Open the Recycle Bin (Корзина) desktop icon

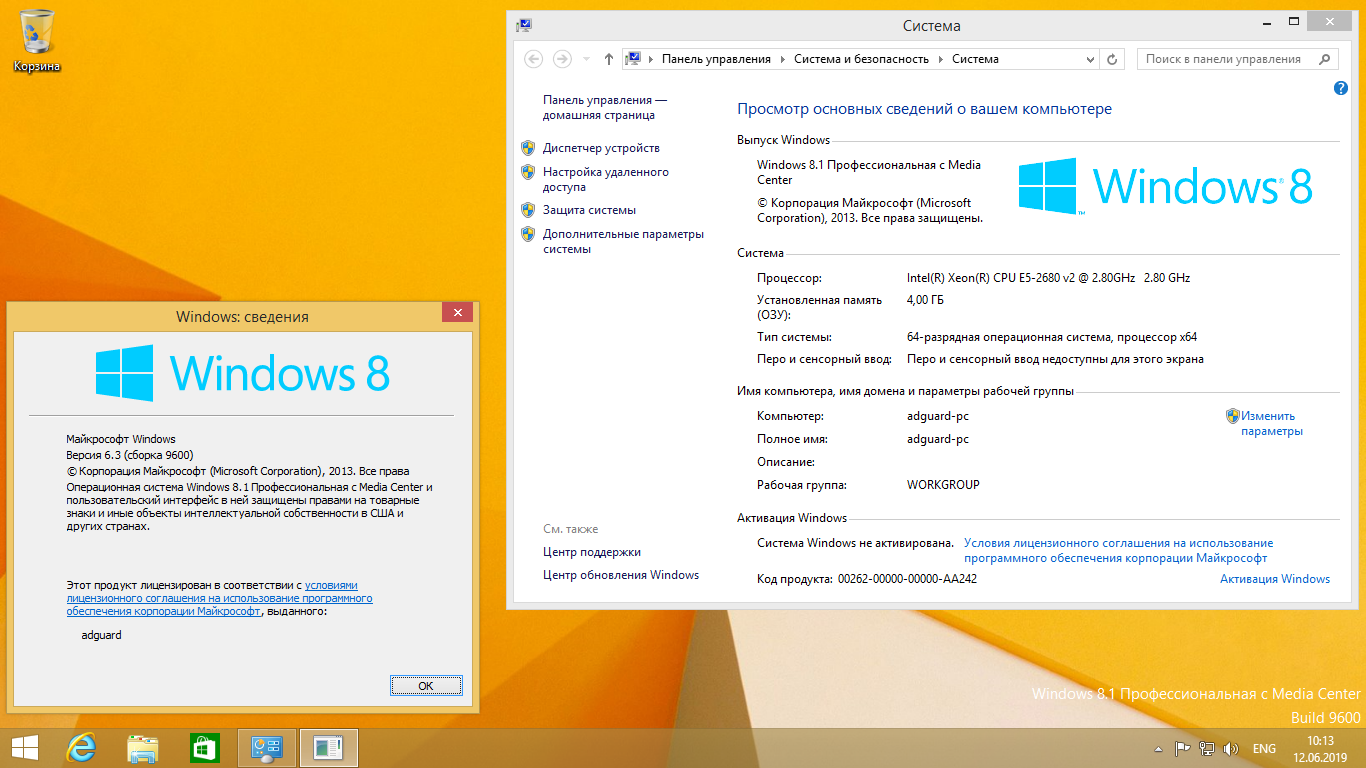click(x=37, y=40)
